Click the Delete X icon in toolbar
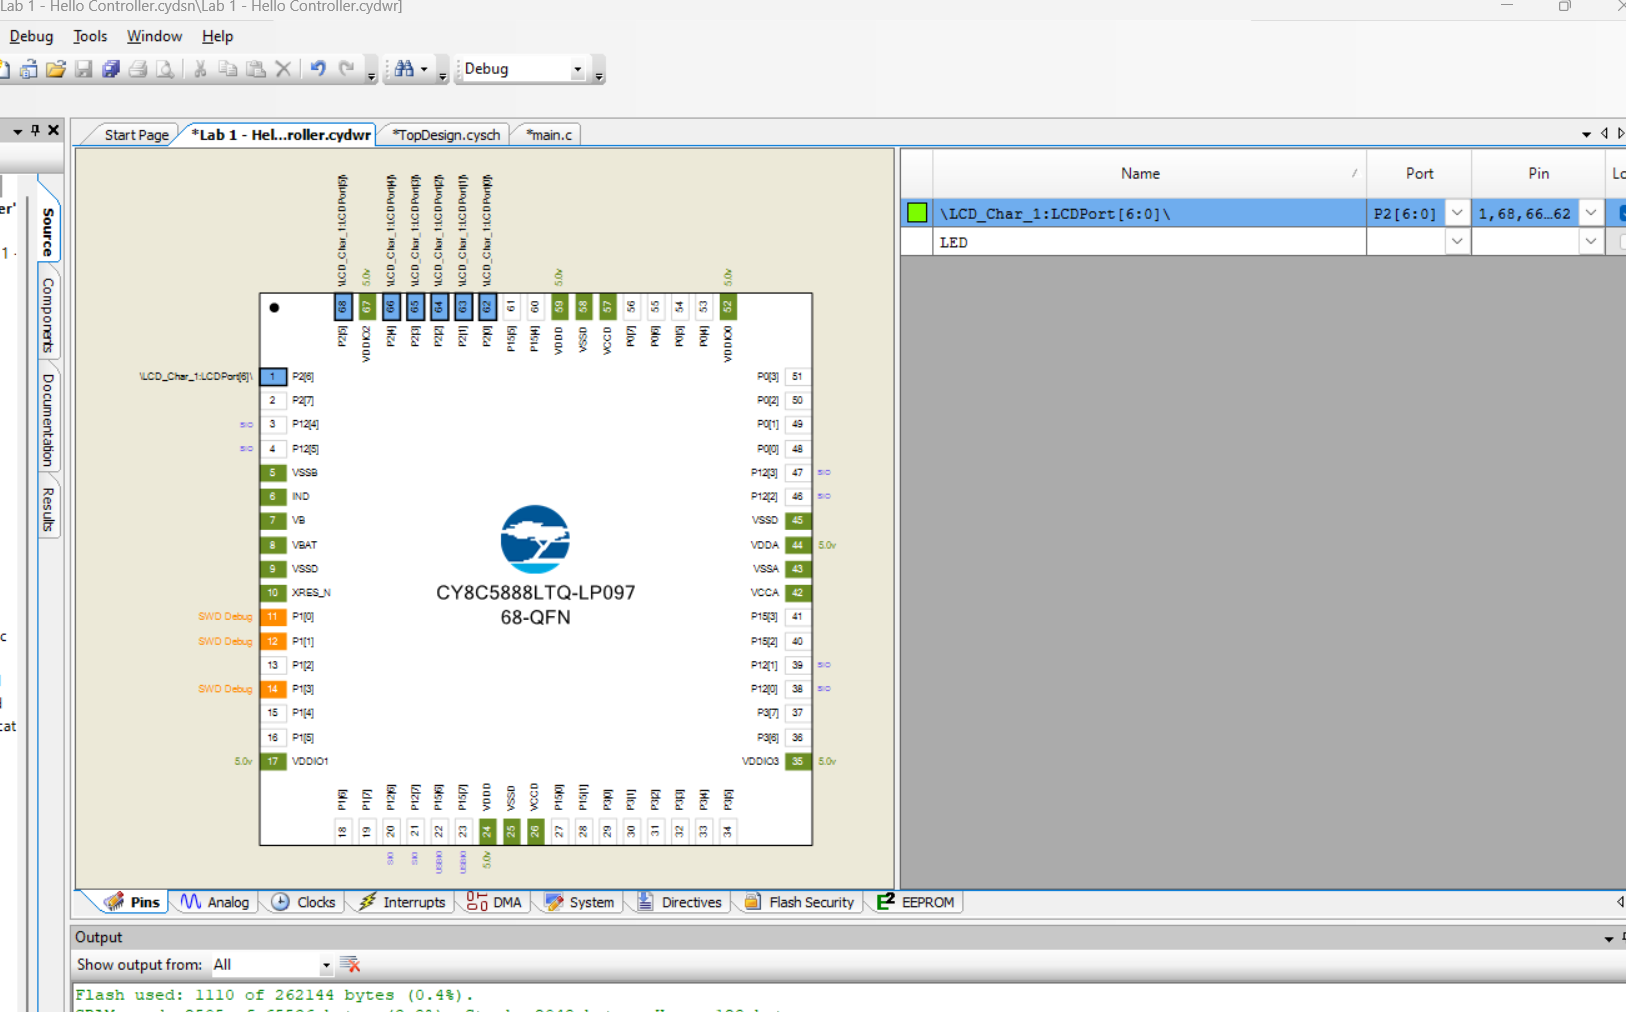Screen dimensions: 1626x1012 (283, 69)
